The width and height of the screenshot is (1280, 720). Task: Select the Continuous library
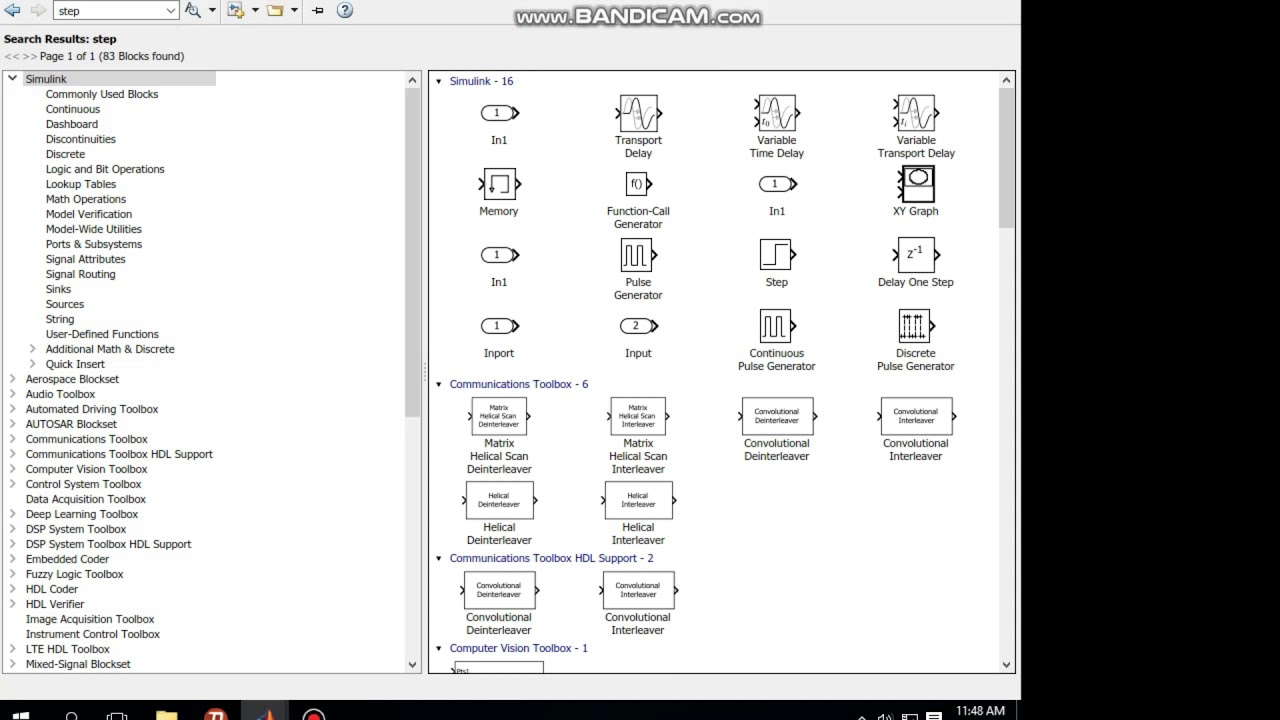click(73, 109)
